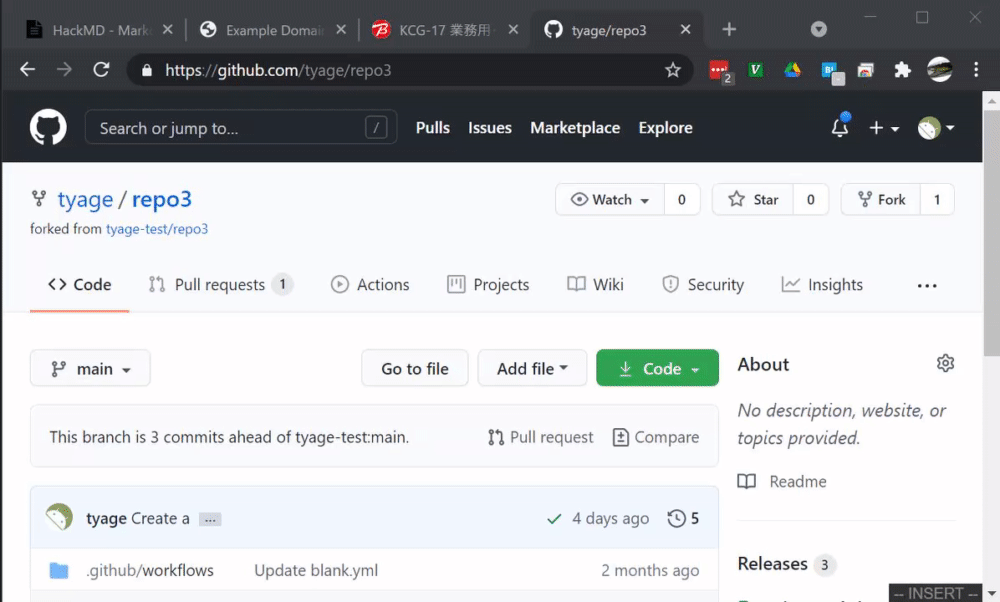
Task: Open notifications via the bell icon
Action: pyautogui.click(x=839, y=127)
